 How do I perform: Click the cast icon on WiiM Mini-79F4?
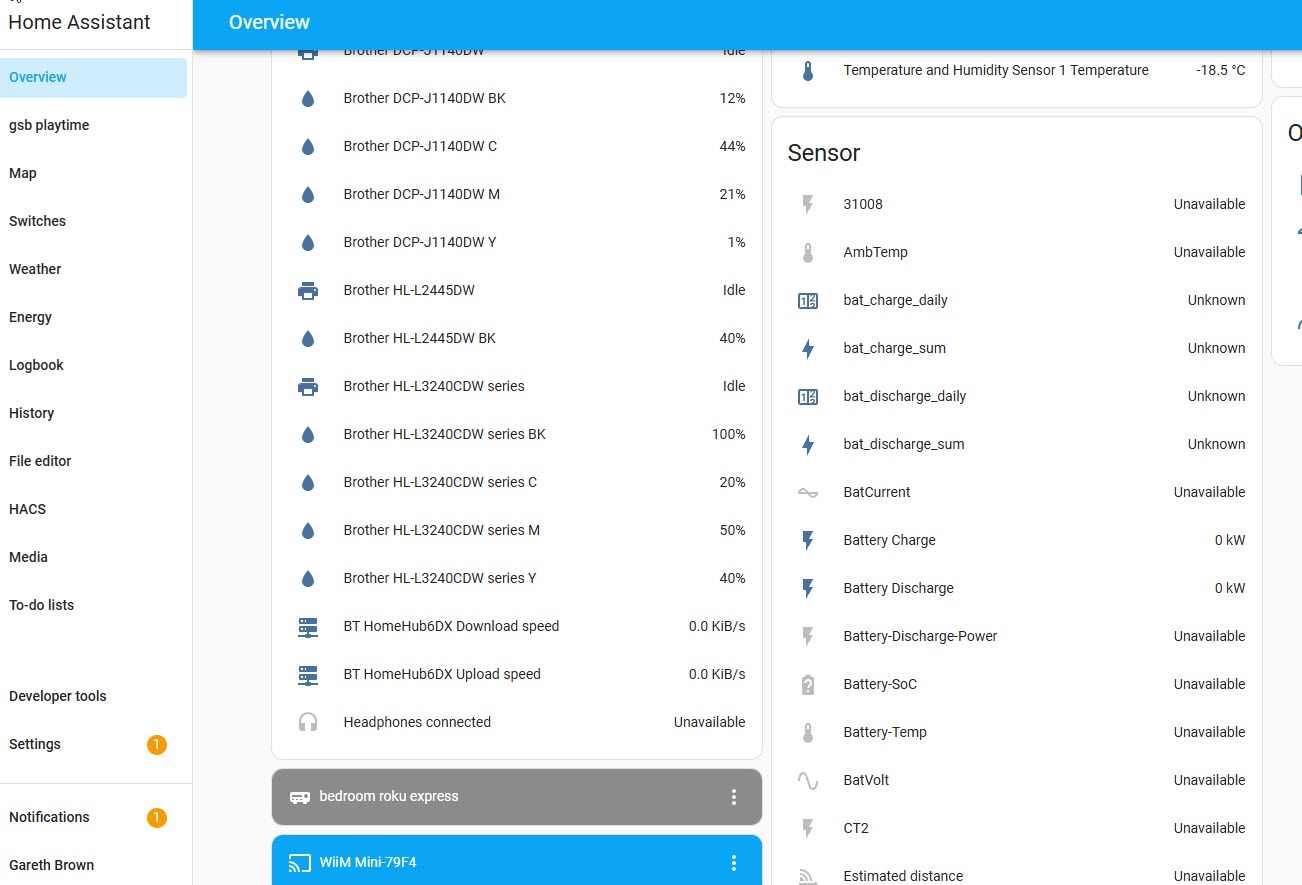coord(299,863)
